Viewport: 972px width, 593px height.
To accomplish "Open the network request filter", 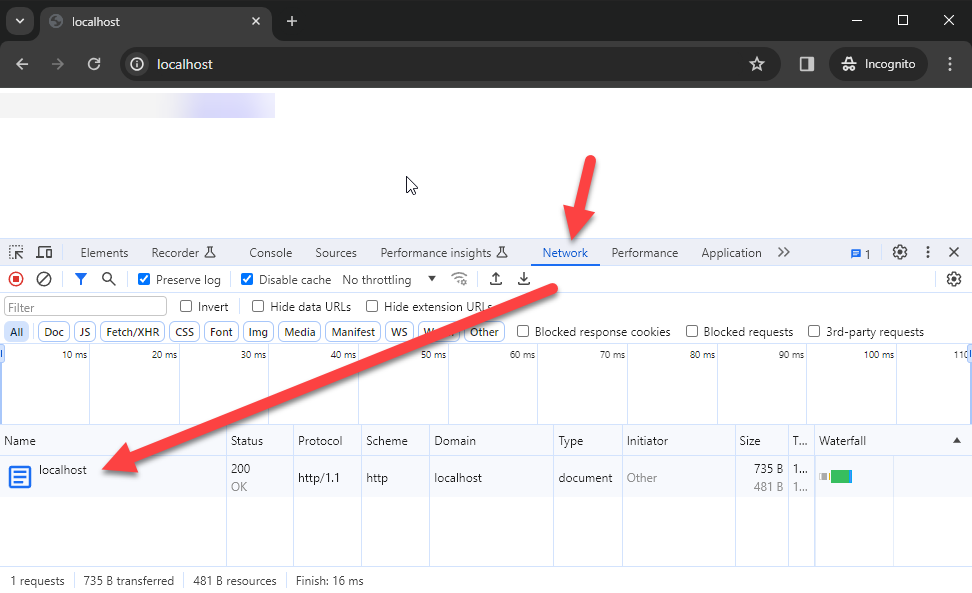I will tap(80, 279).
